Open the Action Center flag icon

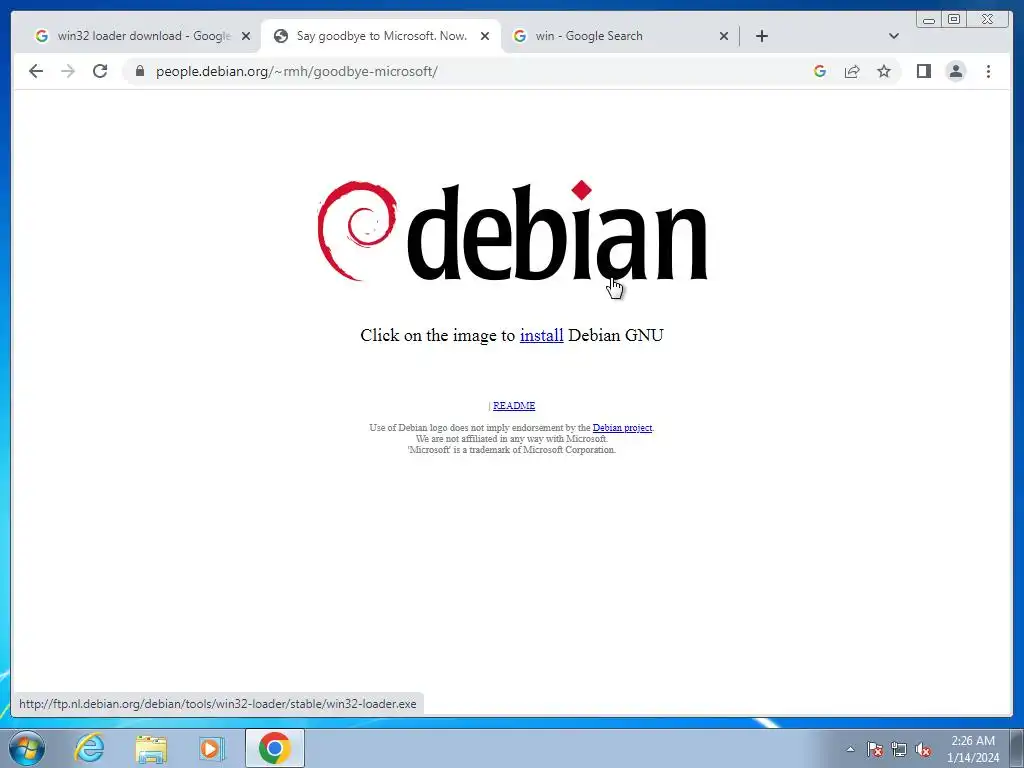click(874, 749)
